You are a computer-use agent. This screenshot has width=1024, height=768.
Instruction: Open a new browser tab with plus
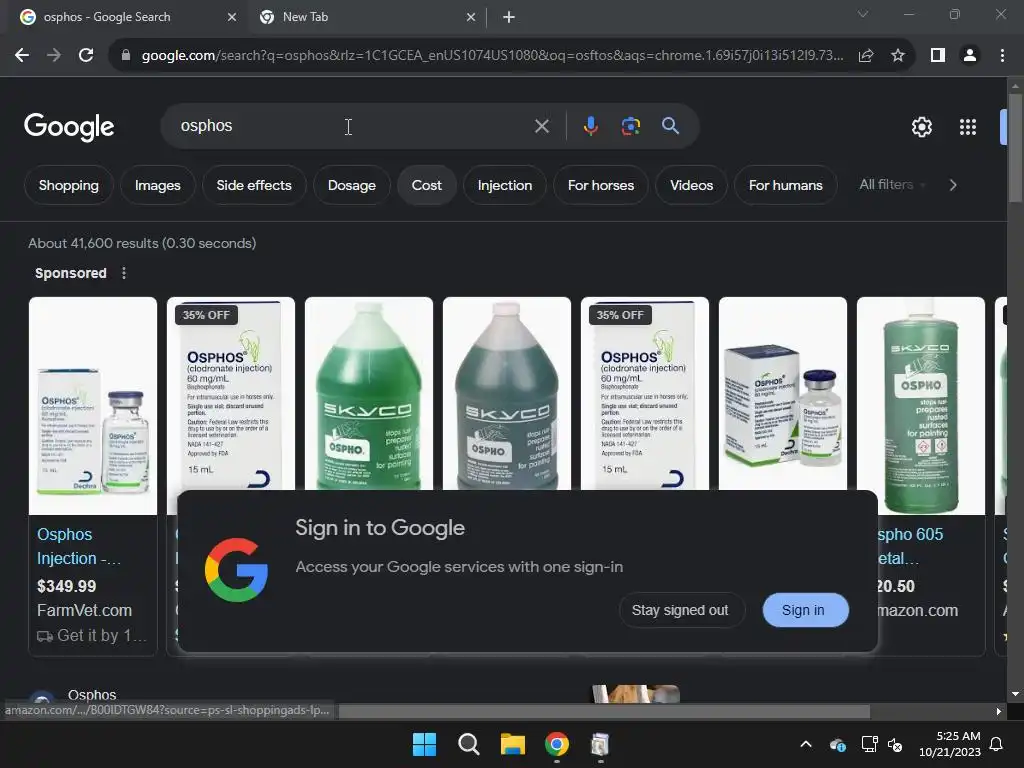509,17
